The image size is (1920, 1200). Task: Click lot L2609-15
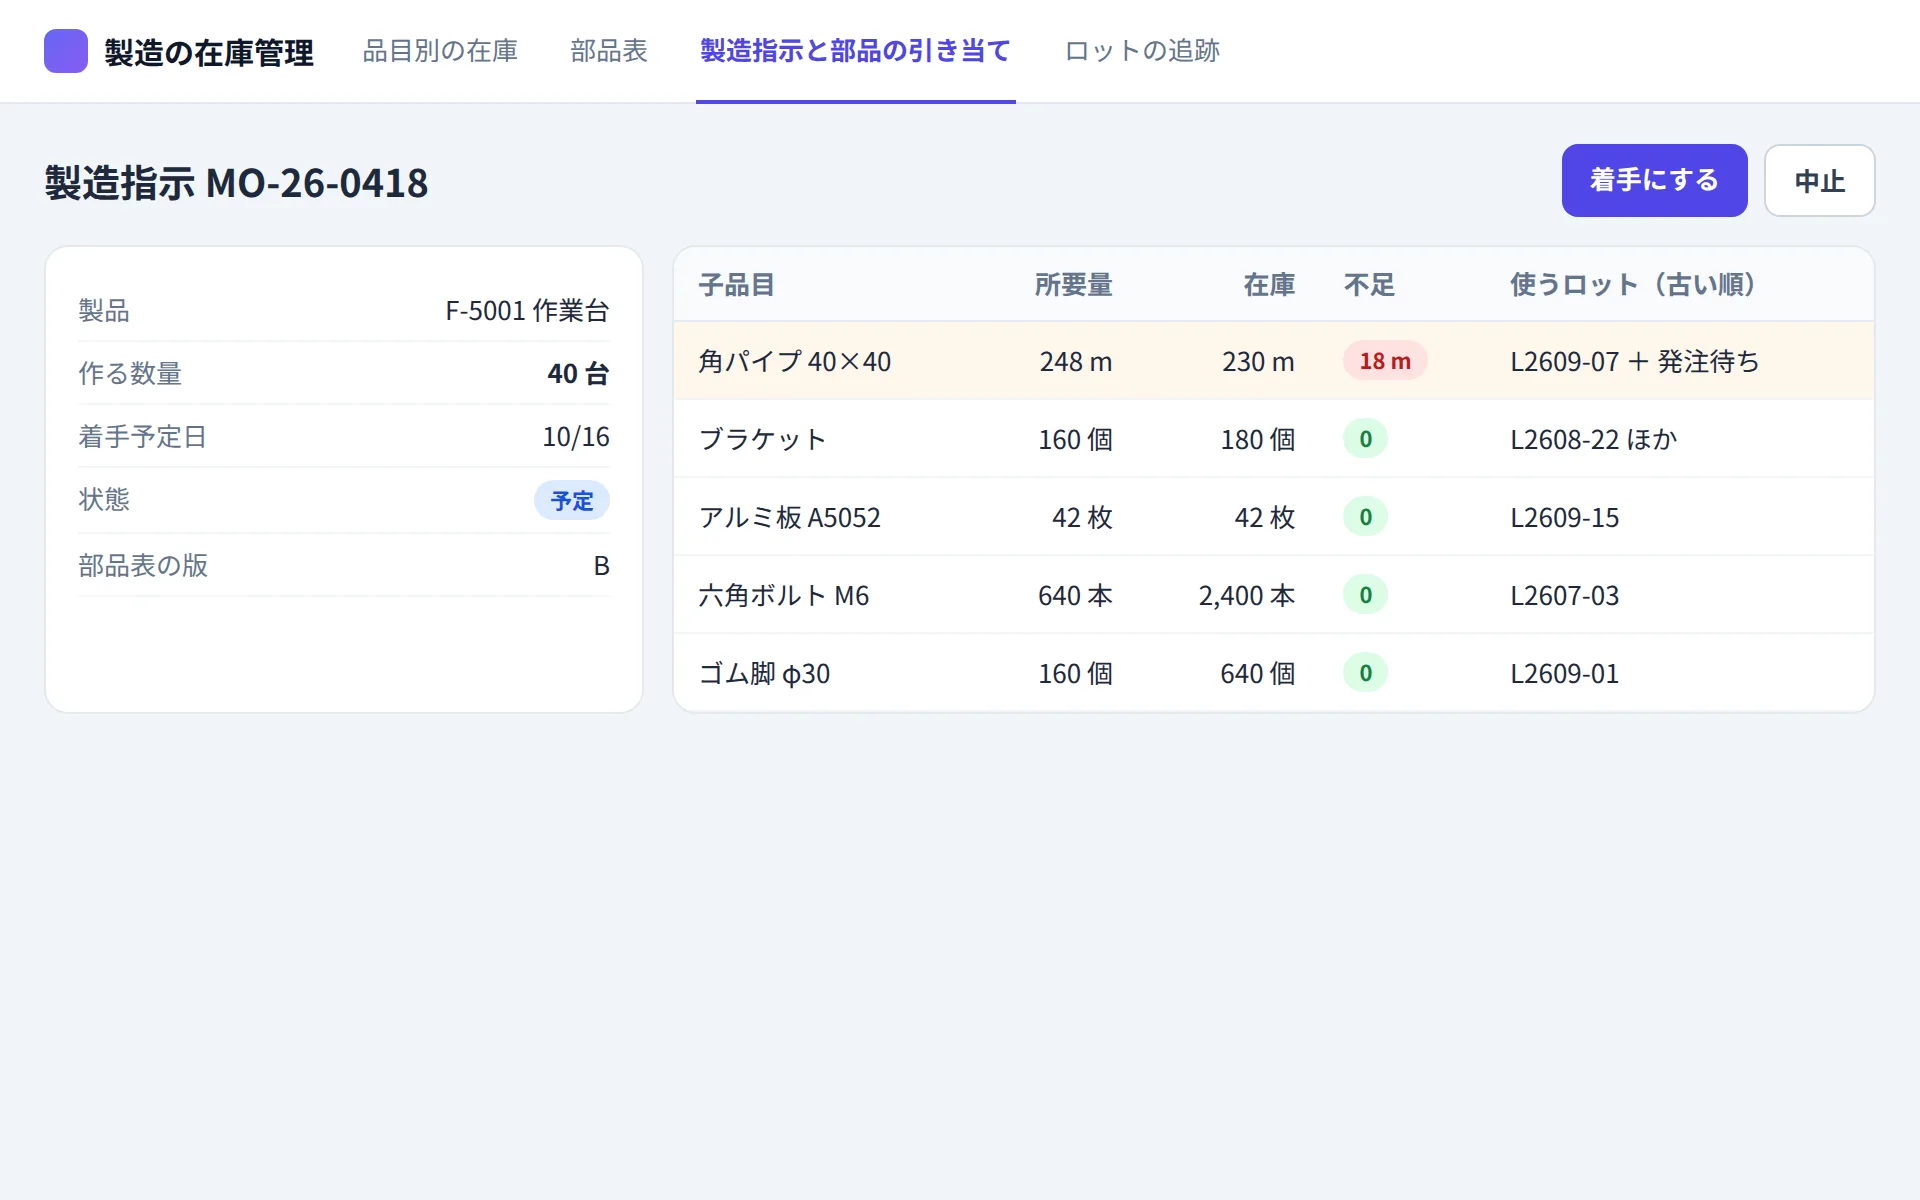pos(1565,517)
